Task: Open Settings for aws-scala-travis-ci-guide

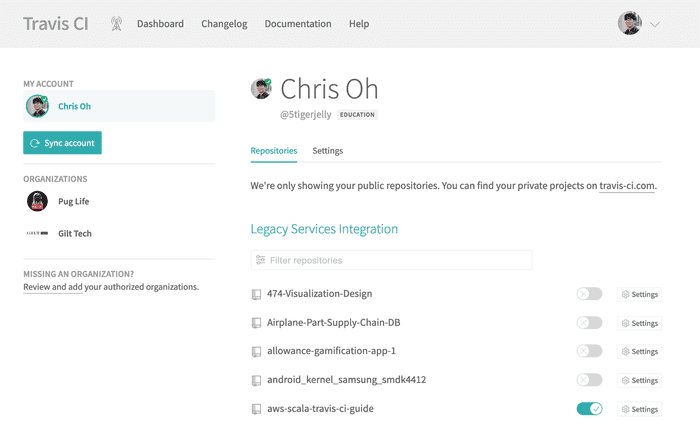Action: point(639,409)
